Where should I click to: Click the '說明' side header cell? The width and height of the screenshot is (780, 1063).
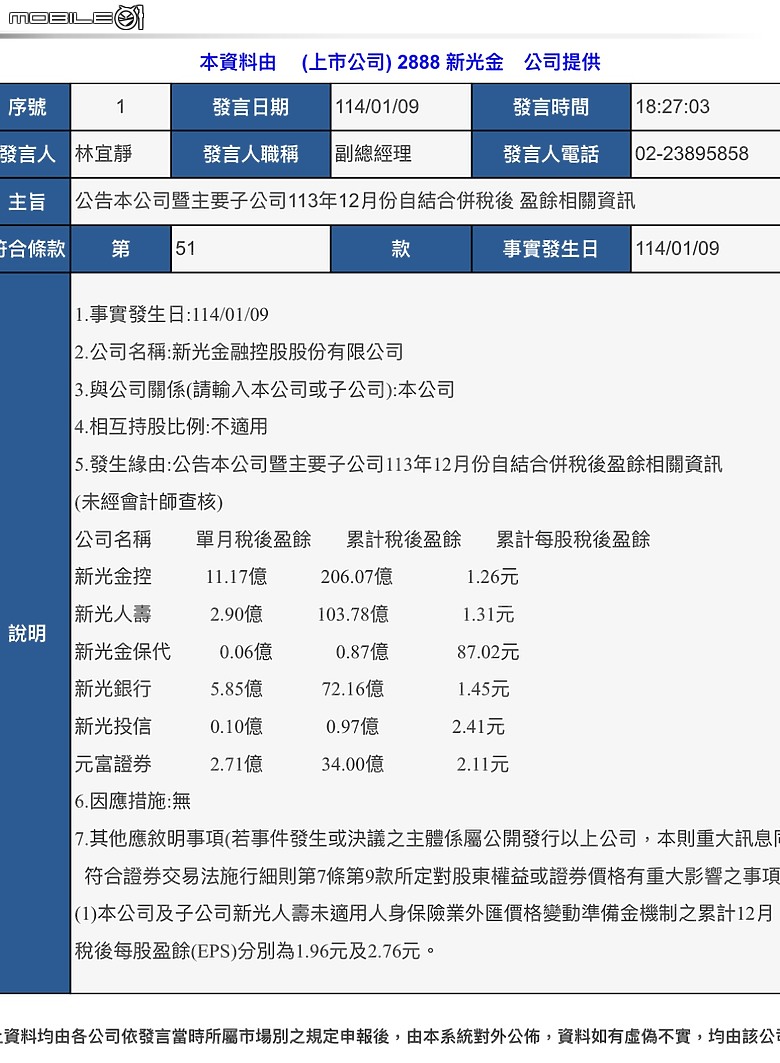point(35,634)
